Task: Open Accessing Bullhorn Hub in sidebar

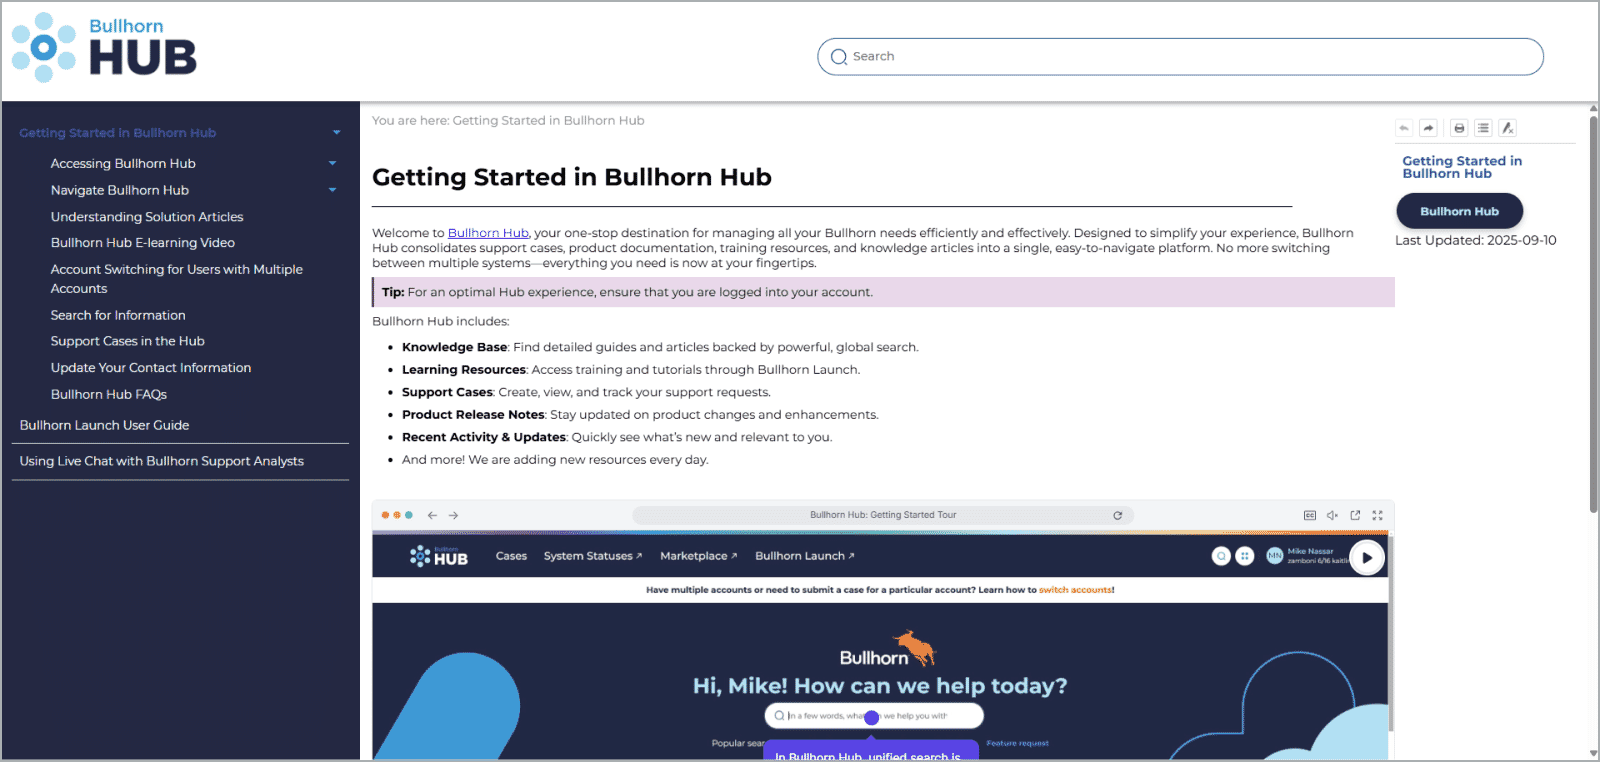Action: 123,163
